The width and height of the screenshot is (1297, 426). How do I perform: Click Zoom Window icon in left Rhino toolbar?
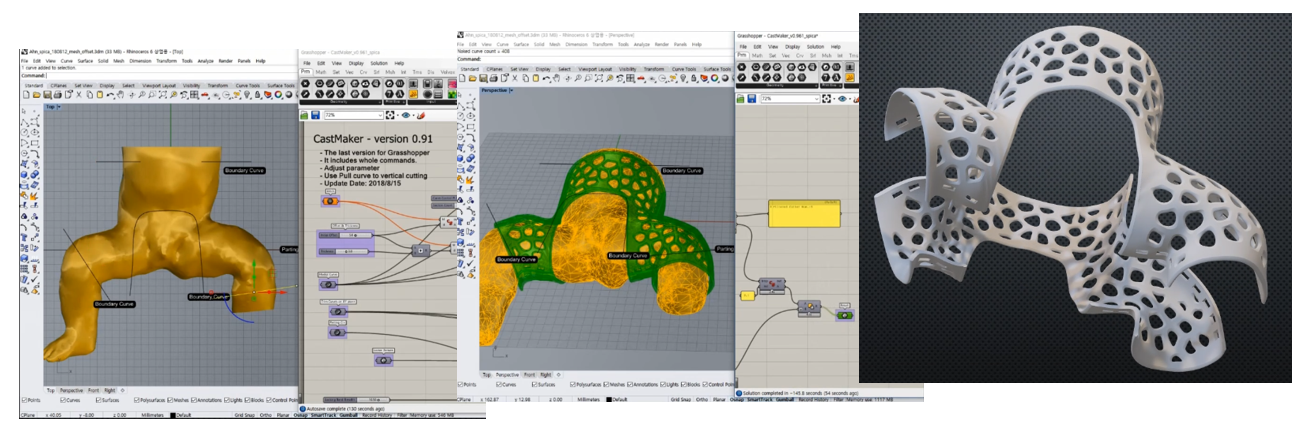[151, 95]
